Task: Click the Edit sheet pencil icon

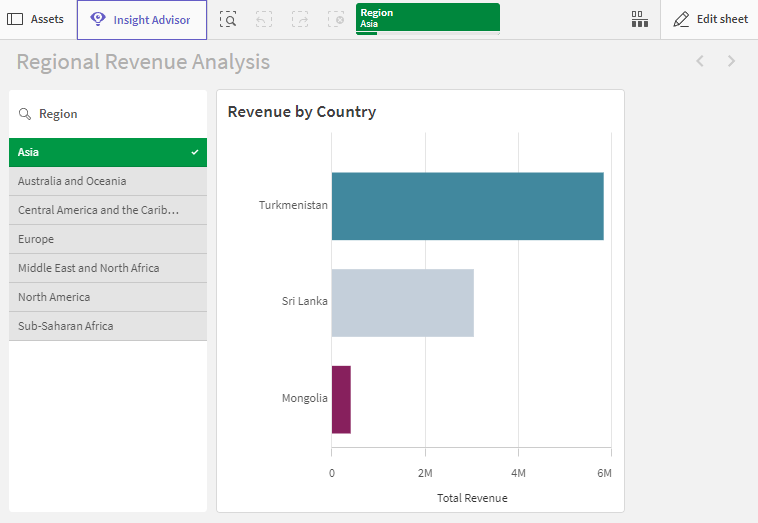Action: [x=681, y=19]
